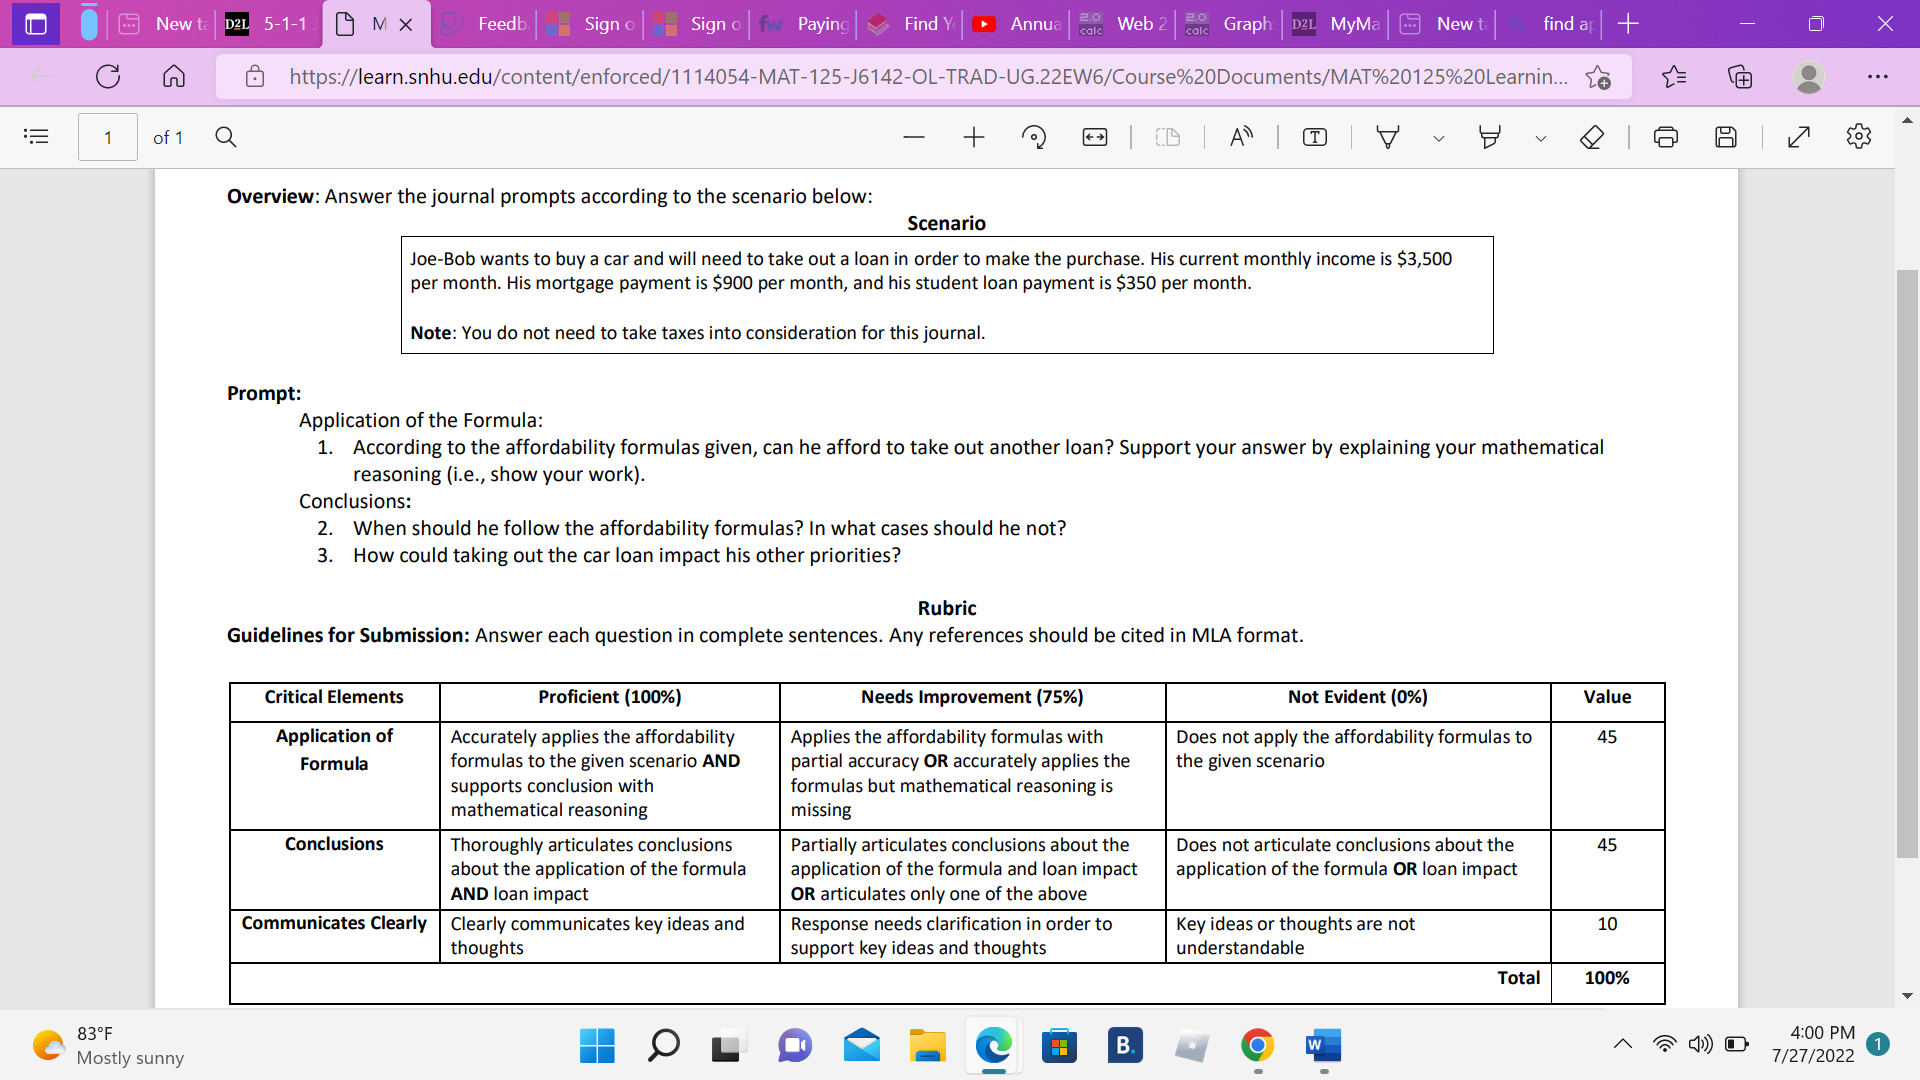The width and height of the screenshot is (1920, 1080).
Task: Click the page number input field
Action: 108,137
